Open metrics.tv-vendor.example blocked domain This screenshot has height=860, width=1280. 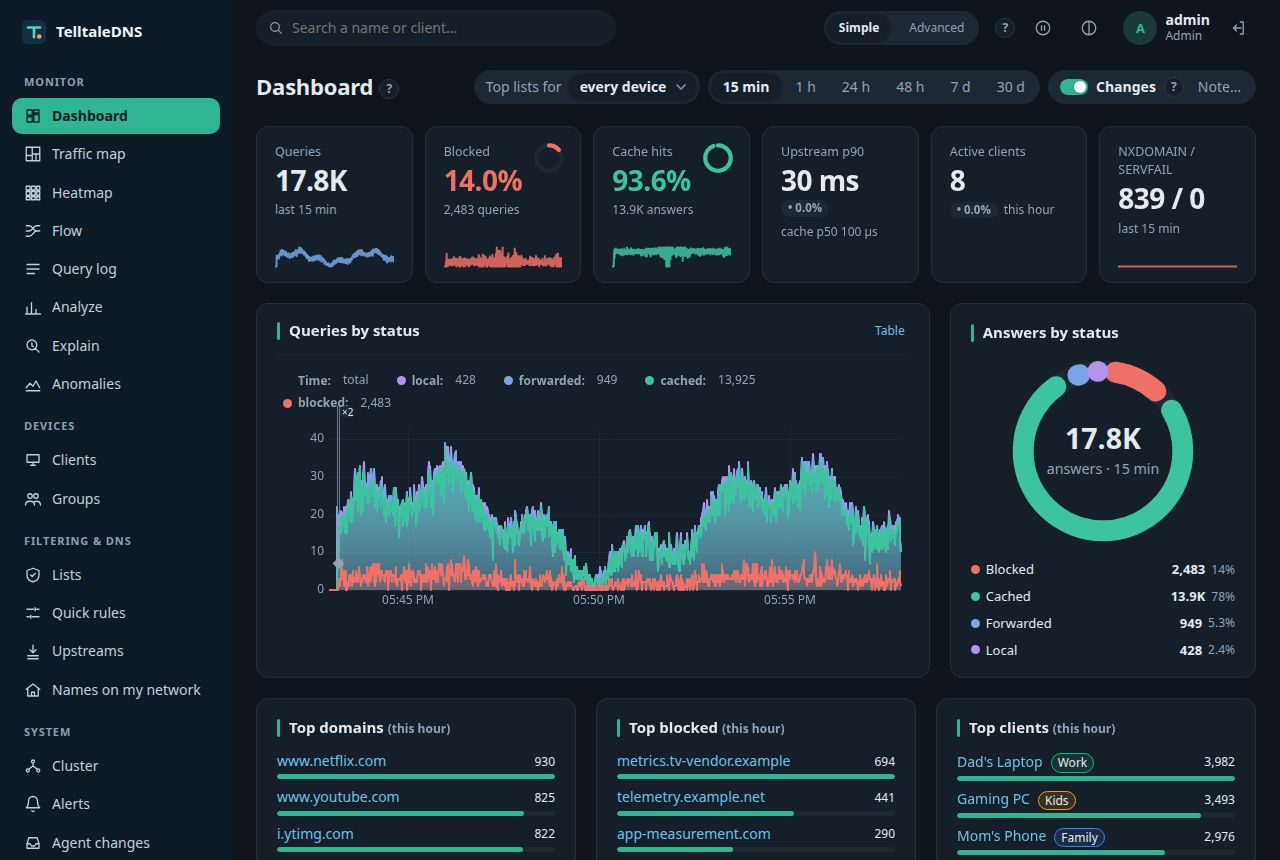click(x=703, y=761)
